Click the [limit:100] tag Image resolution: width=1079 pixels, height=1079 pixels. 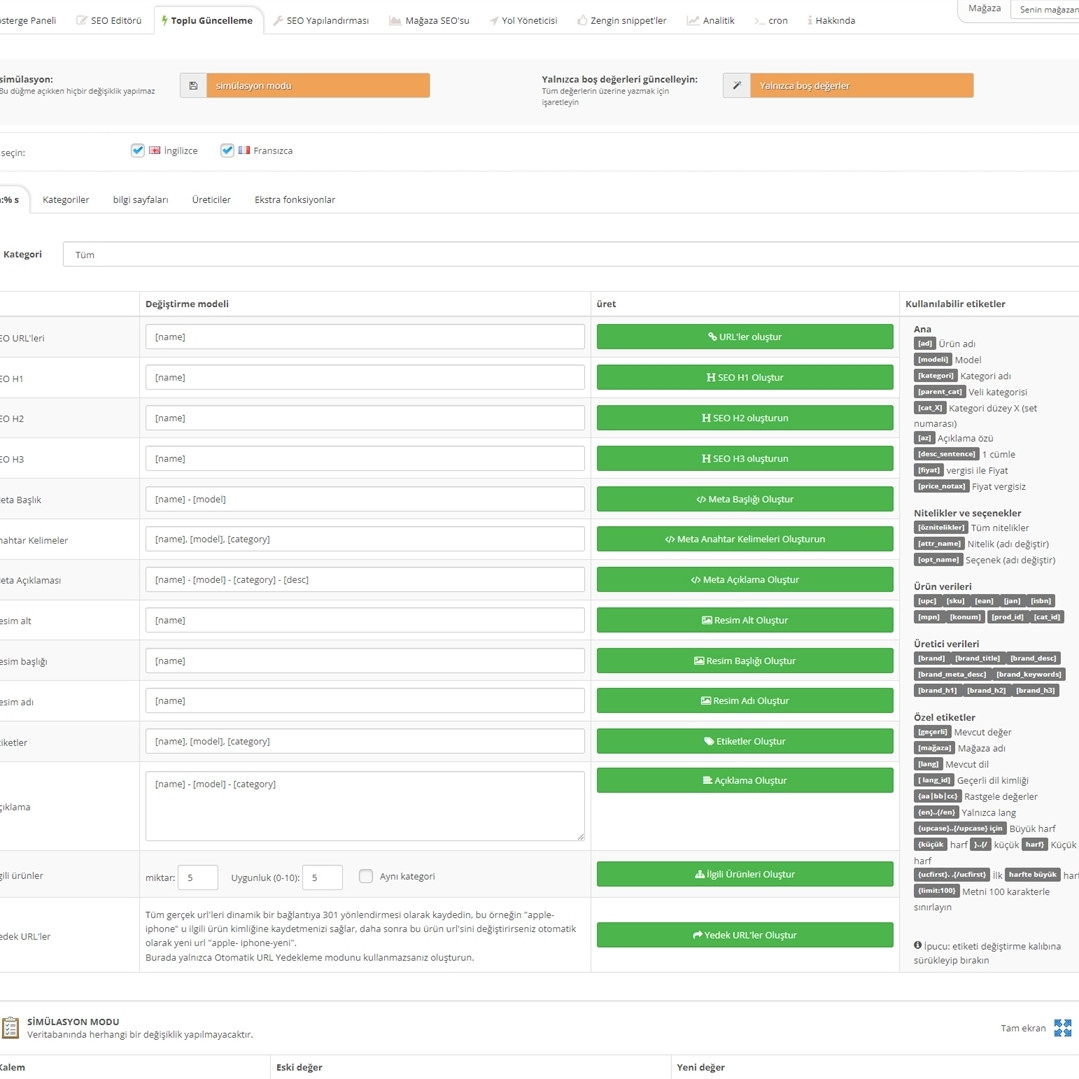pyautogui.click(x=937, y=890)
